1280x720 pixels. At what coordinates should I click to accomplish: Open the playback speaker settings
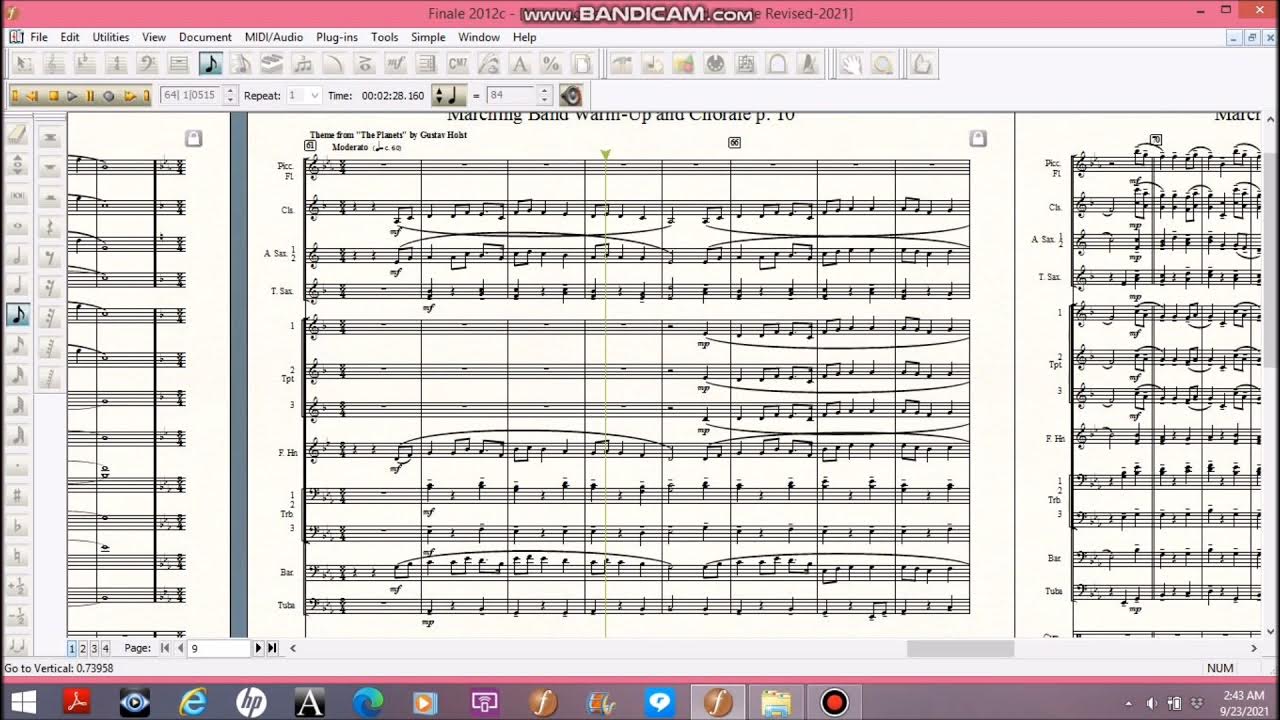click(x=571, y=96)
